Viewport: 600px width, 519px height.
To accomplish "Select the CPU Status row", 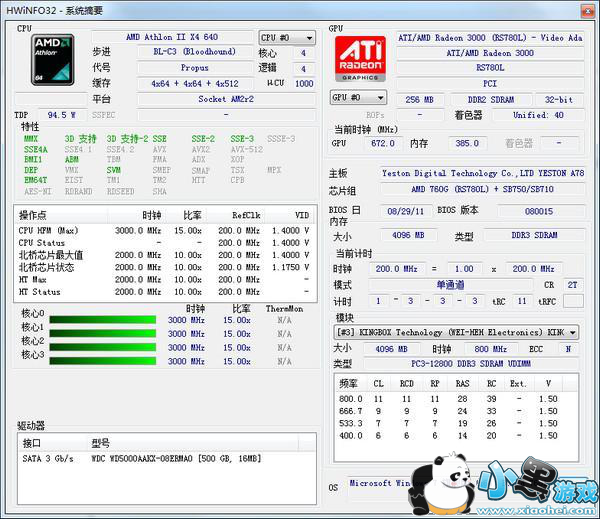I will coord(164,243).
